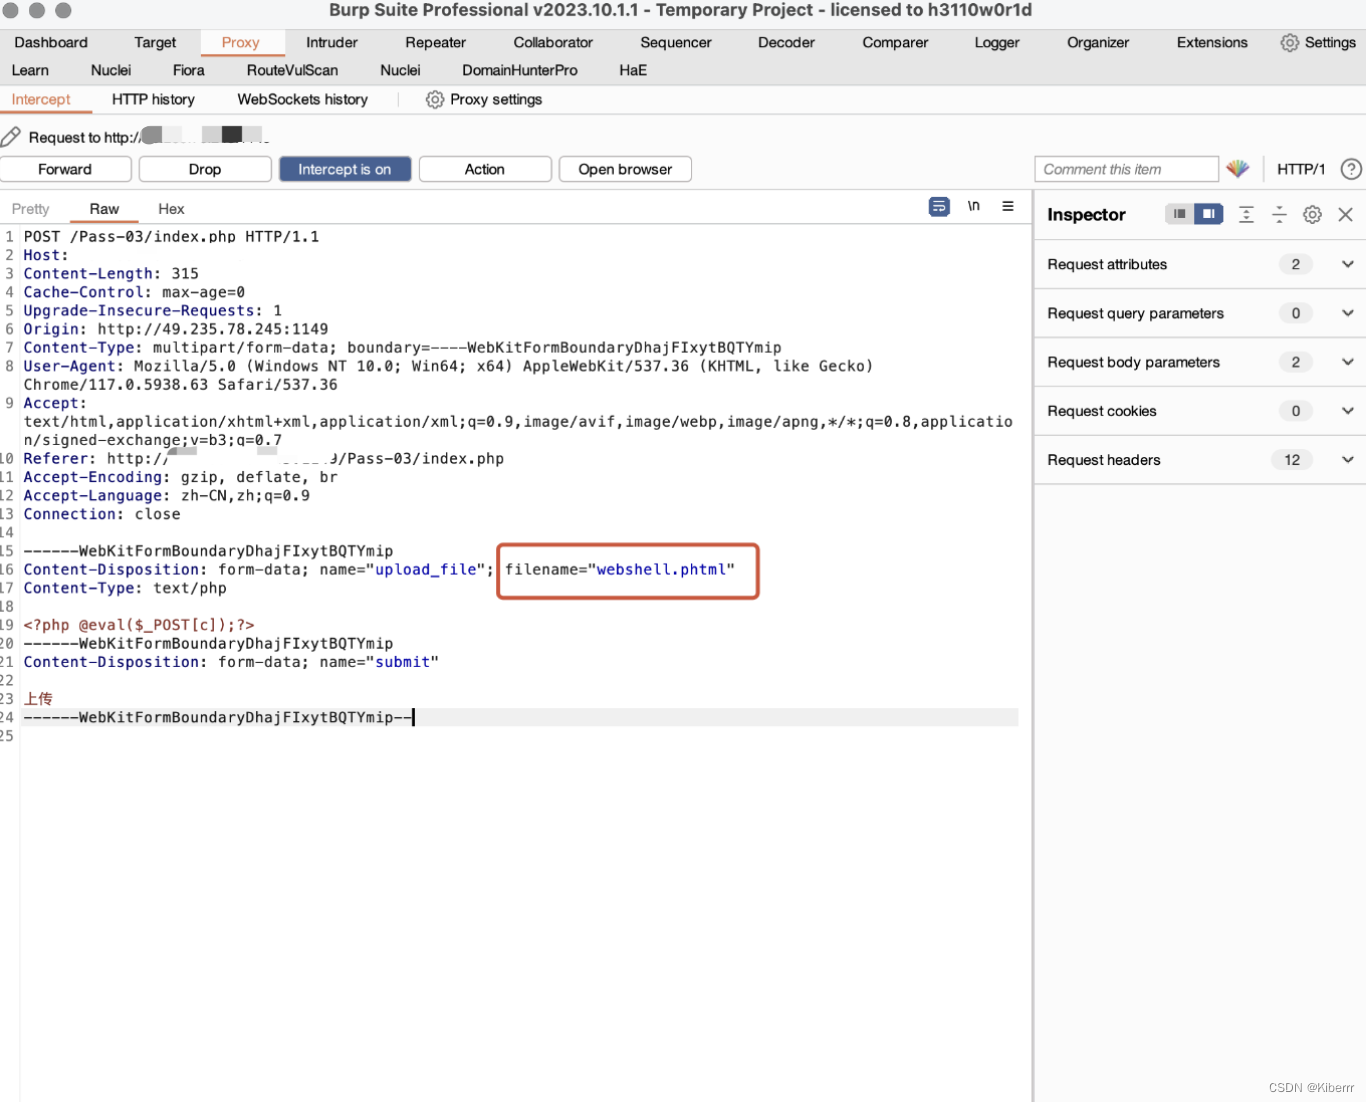Switch to the Hex view tab

point(171,209)
